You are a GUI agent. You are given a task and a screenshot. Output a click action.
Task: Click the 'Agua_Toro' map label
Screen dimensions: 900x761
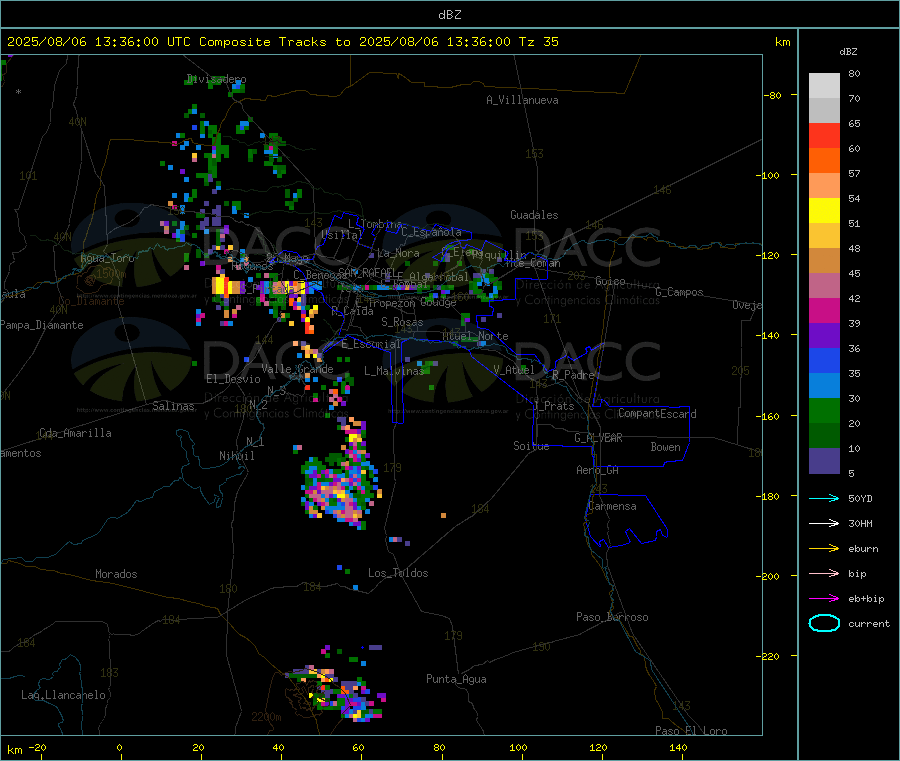click(x=107, y=258)
